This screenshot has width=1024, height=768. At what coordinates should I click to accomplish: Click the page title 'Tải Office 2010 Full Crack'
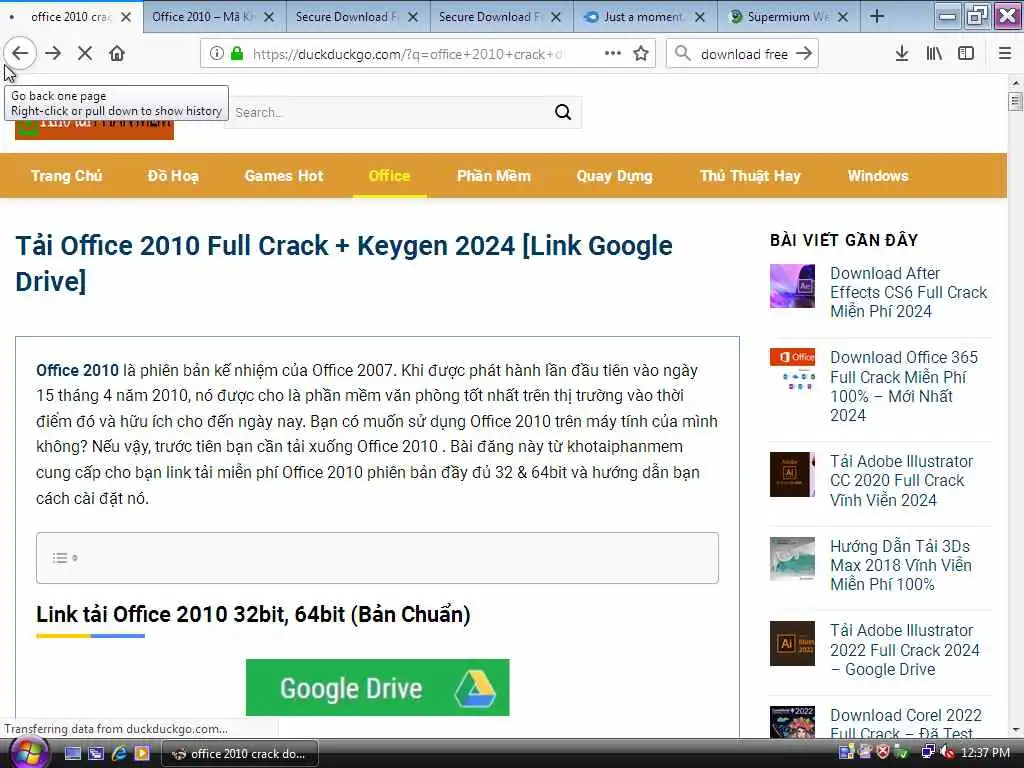tap(344, 263)
